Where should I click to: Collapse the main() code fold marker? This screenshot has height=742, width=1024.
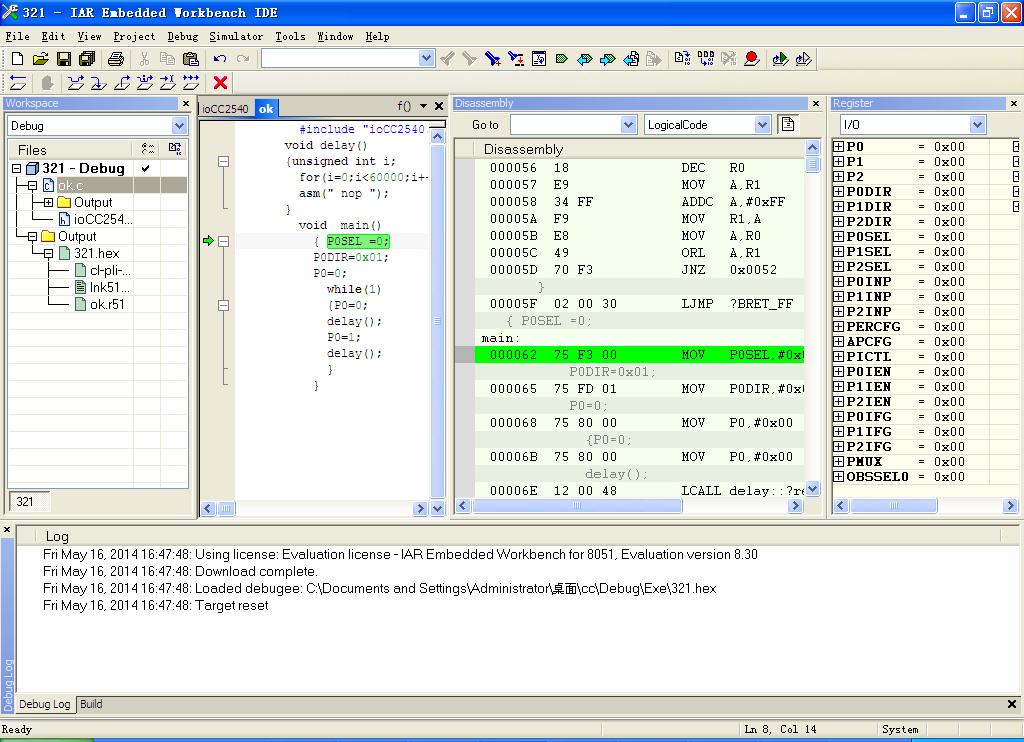coord(223,241)
